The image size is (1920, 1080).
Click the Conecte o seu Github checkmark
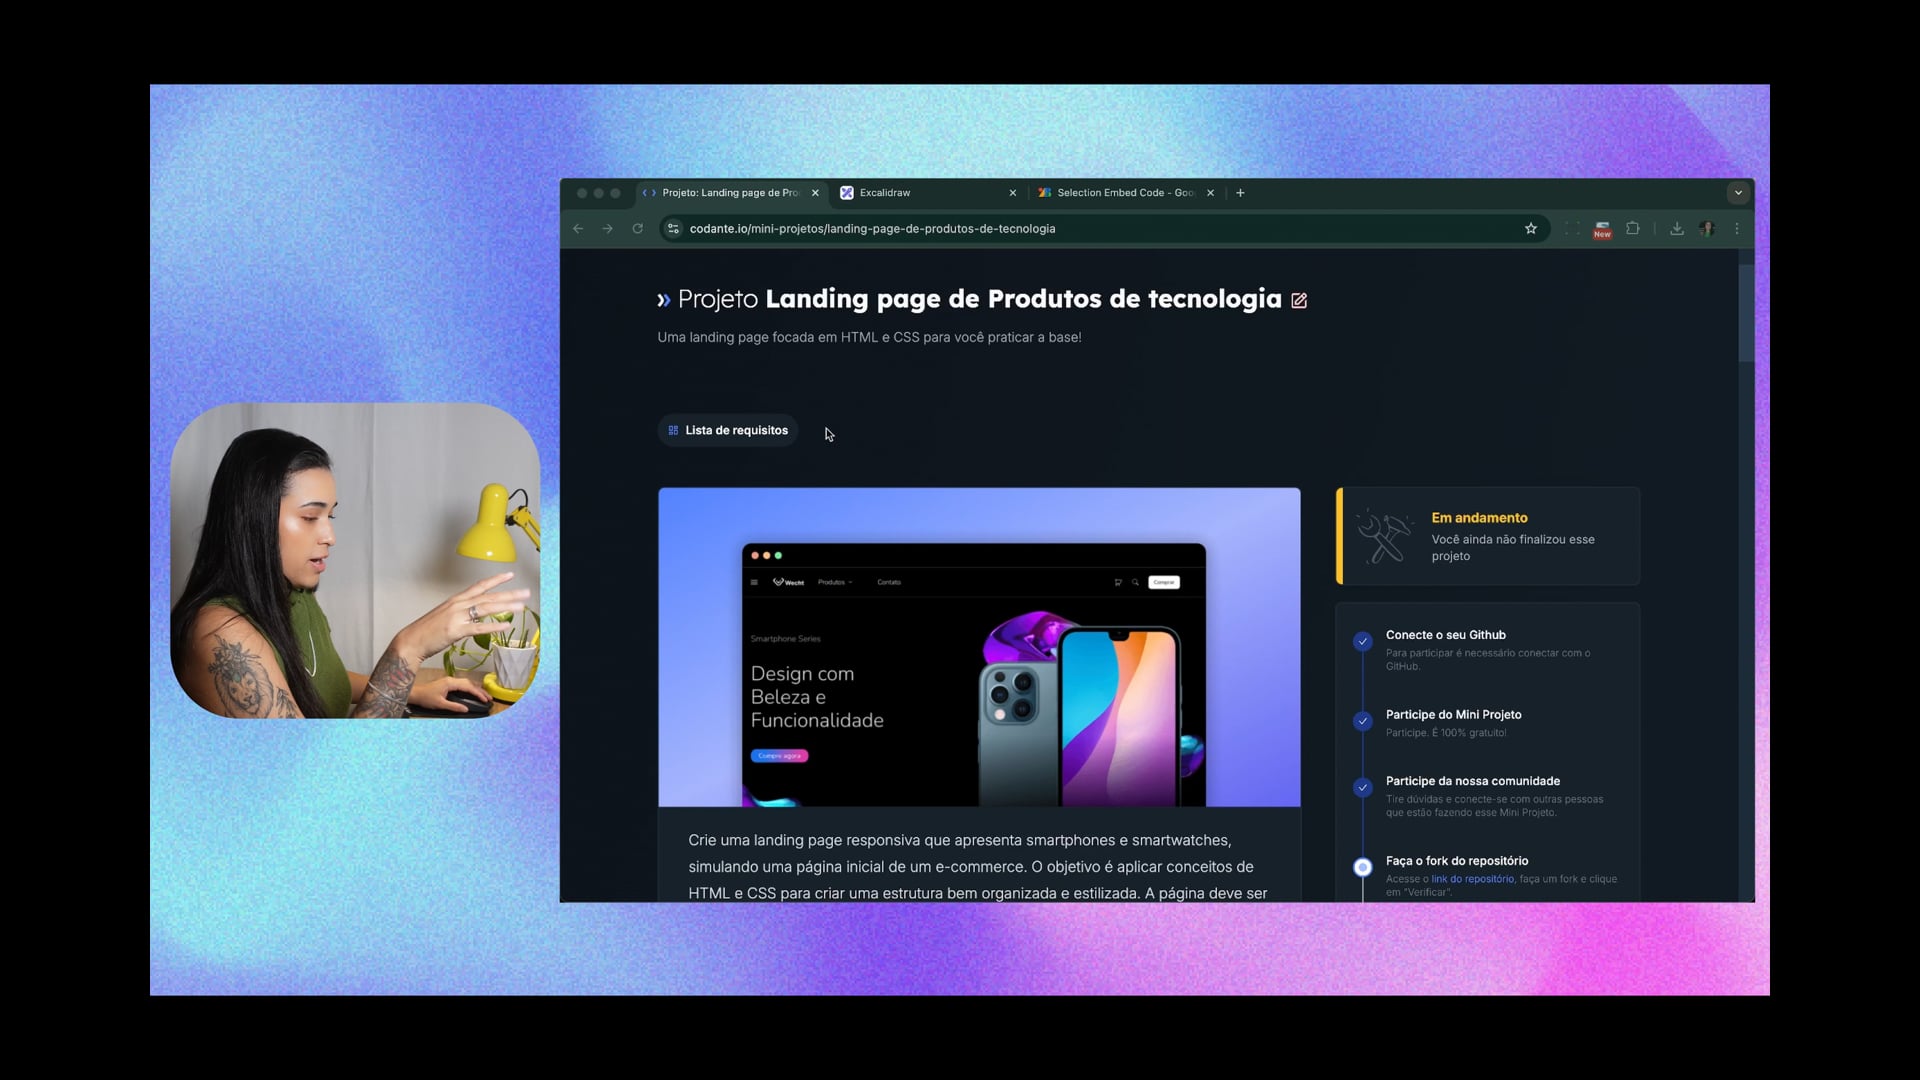pos(1362,642)
